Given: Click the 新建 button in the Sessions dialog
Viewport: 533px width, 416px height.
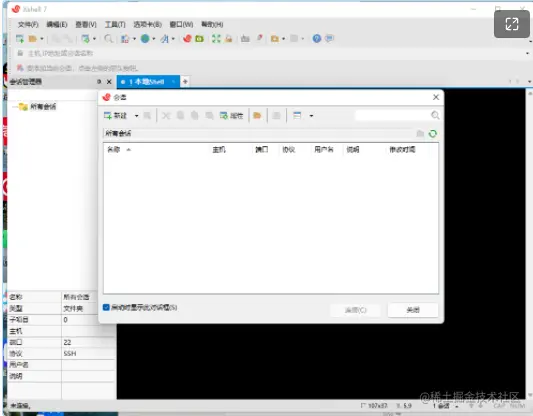Looking at the screenshot, I should coord(115,116).
